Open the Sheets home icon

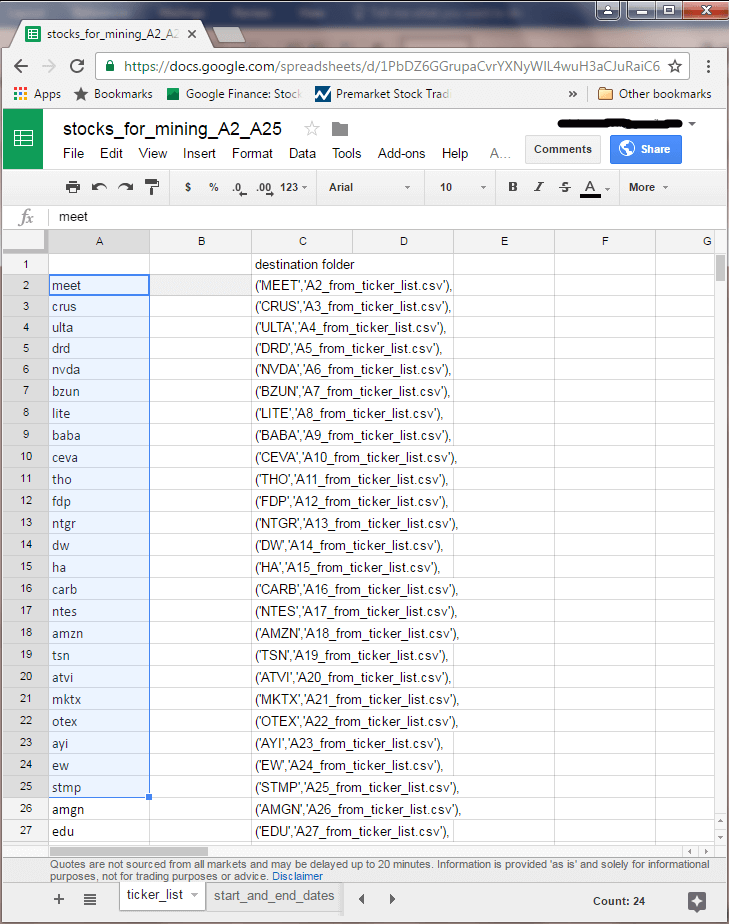click(x=23, y=138)
